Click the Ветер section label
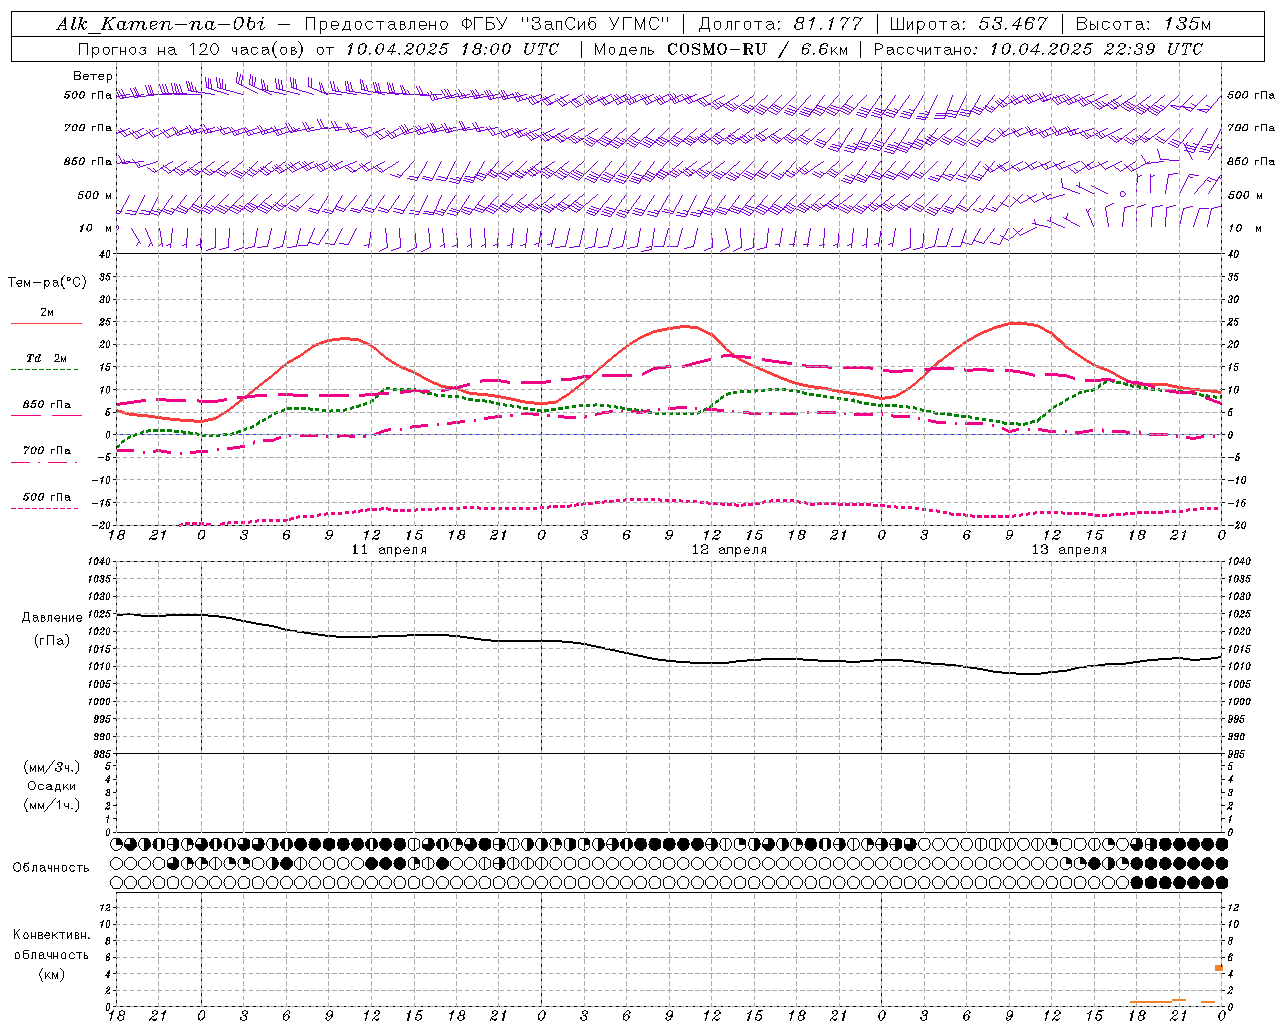 93,76
